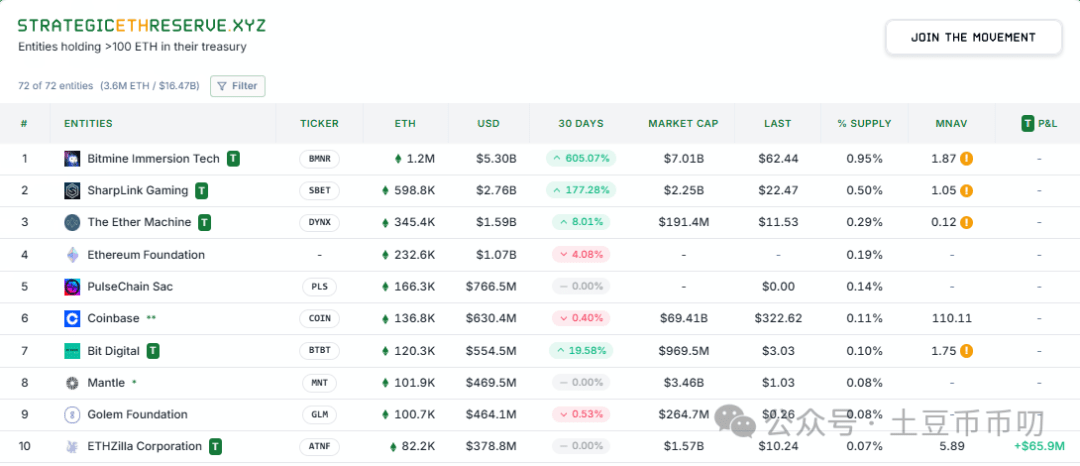The height and width of the screenshot is (466, 1080).
Task: Open the ETHZilla Corporation entity name
Action: tap(145, 447)
